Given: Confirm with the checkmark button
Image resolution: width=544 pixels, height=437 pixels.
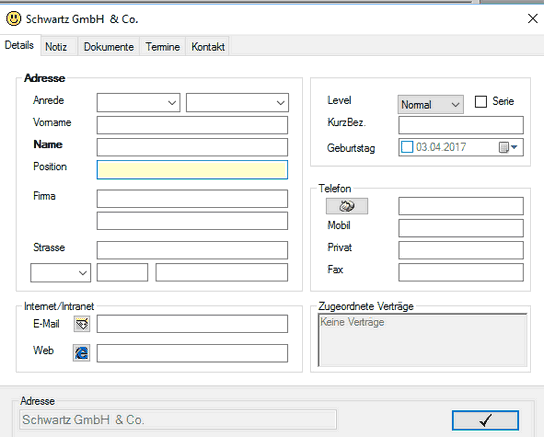Looking at the screenshot, I should (x=485, y=420).
